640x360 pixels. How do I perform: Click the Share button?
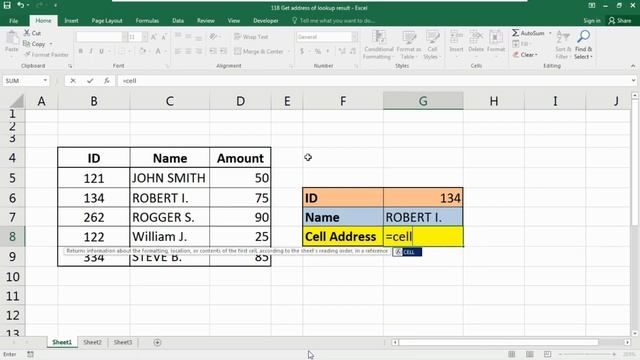point(620,20)
